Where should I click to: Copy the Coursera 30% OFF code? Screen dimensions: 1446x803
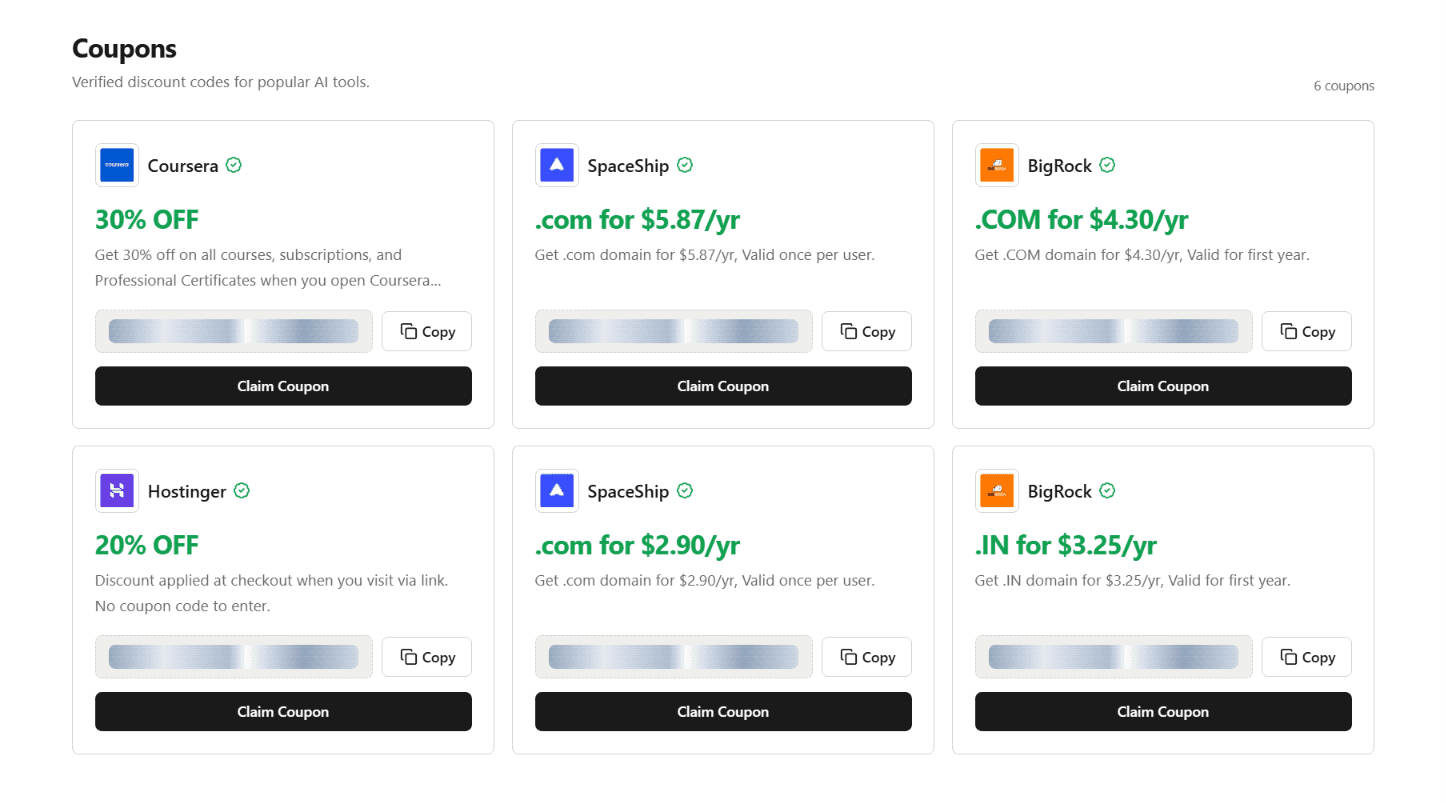click(427, 331)
